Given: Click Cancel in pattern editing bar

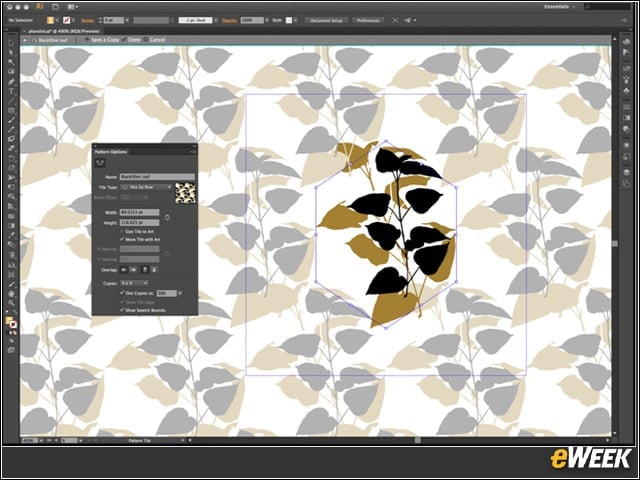Looking at the screenshot, I should tap(155, 40).
